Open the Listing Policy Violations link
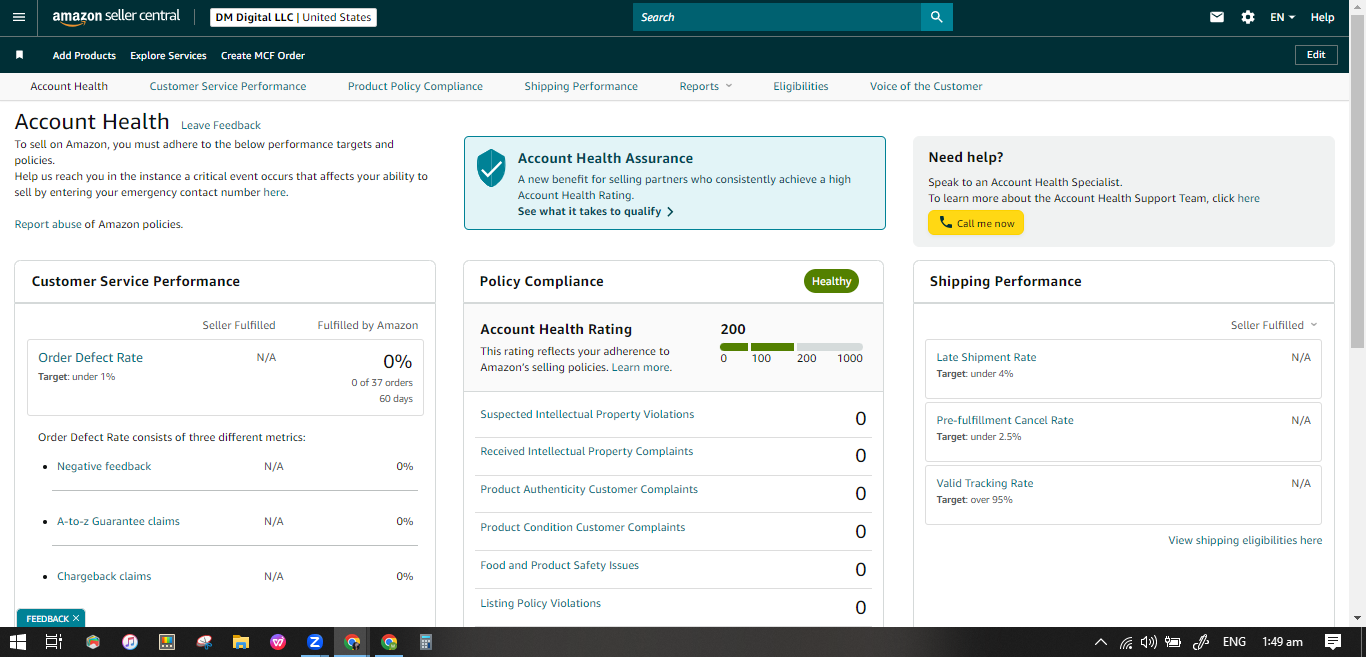 (541, 603)
